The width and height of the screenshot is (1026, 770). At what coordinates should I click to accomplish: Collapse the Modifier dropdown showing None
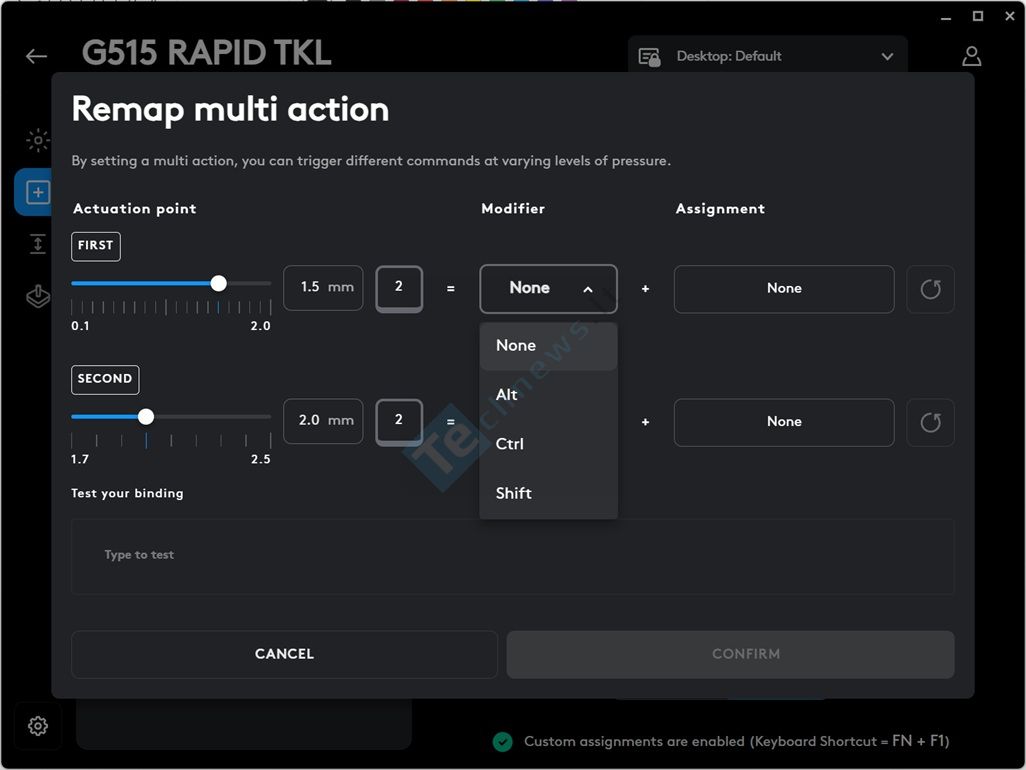coord(548,288)
